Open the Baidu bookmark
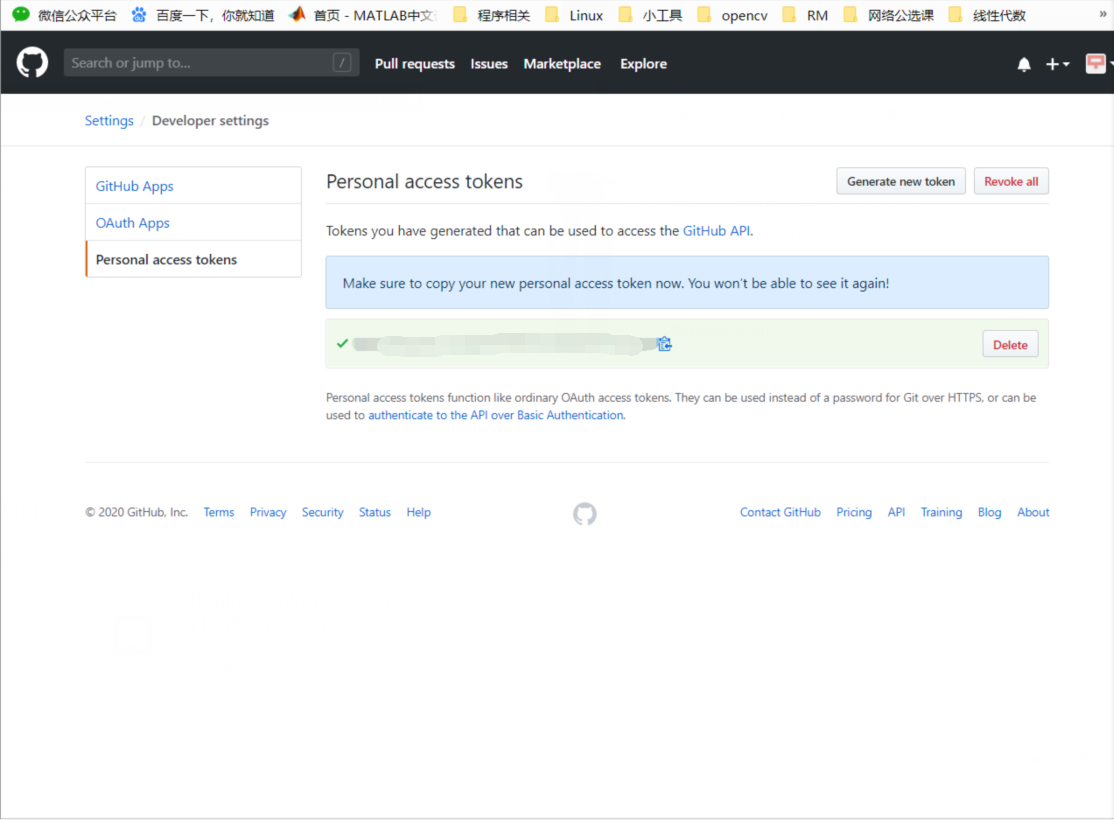This screenshot has width=1114, height=820. pyautogui.click(x=203, y=15)
